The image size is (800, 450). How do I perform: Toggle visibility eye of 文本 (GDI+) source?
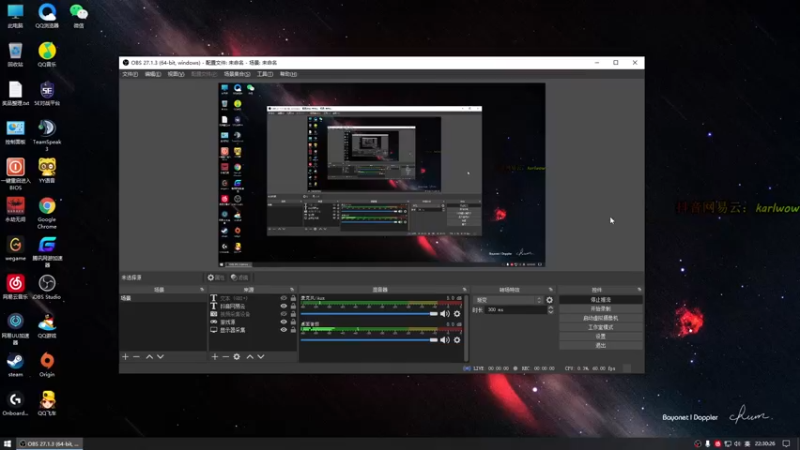point(284,298)
